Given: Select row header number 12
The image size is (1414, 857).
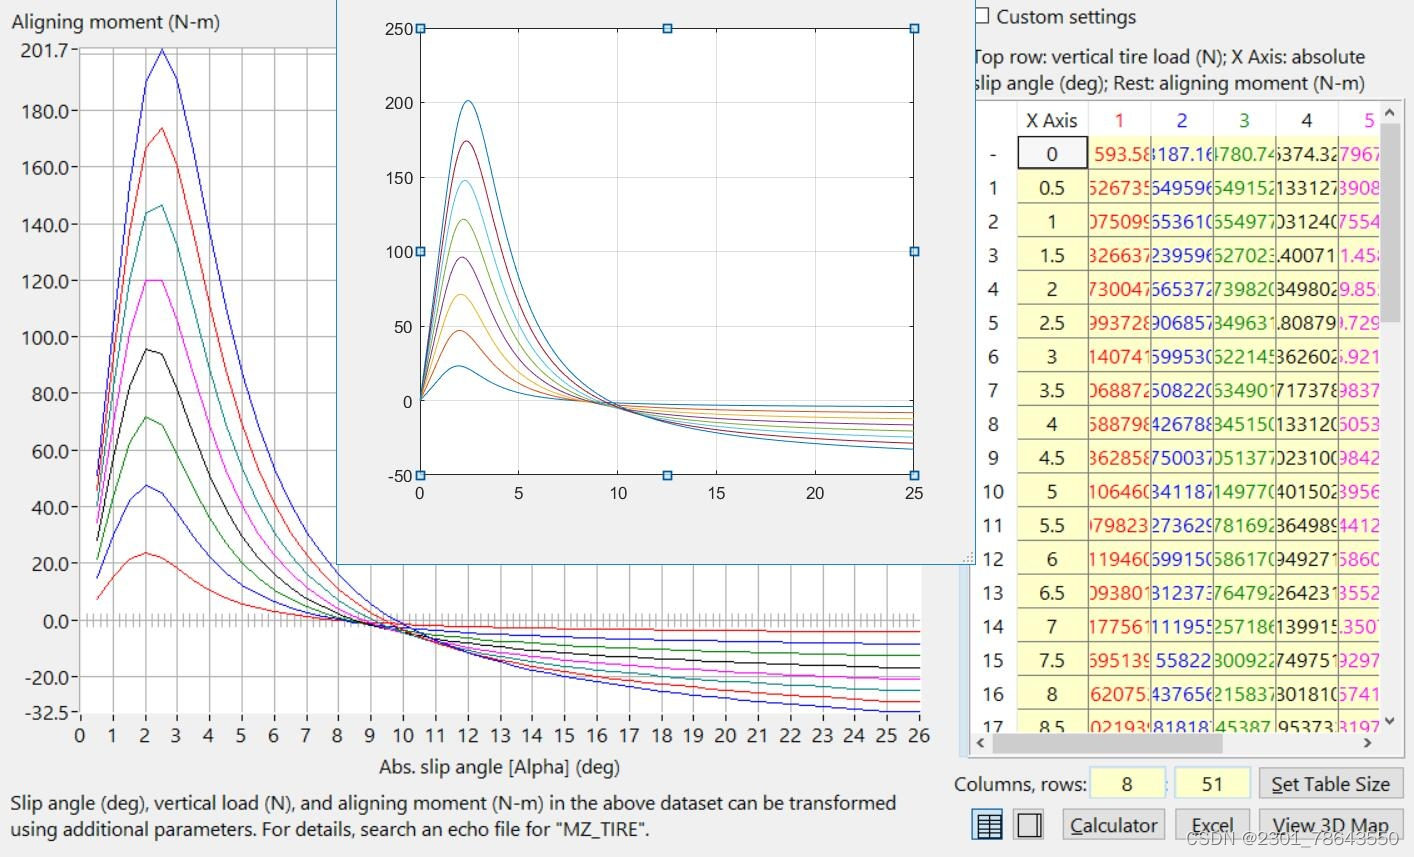Looking at the screenshot, I should coord(993,559).
